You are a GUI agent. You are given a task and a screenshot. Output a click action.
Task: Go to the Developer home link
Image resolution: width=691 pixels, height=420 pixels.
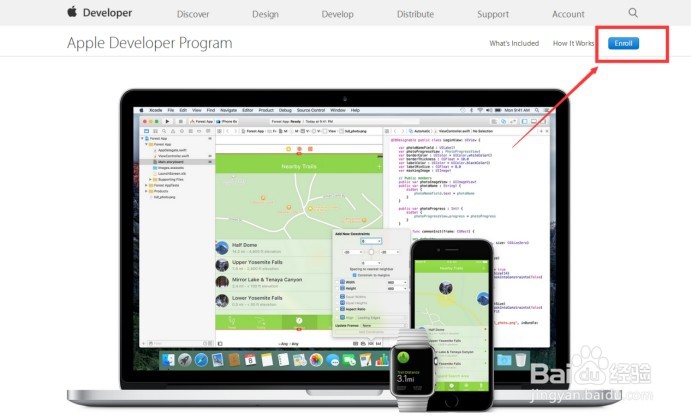click(x=108, y=13)
